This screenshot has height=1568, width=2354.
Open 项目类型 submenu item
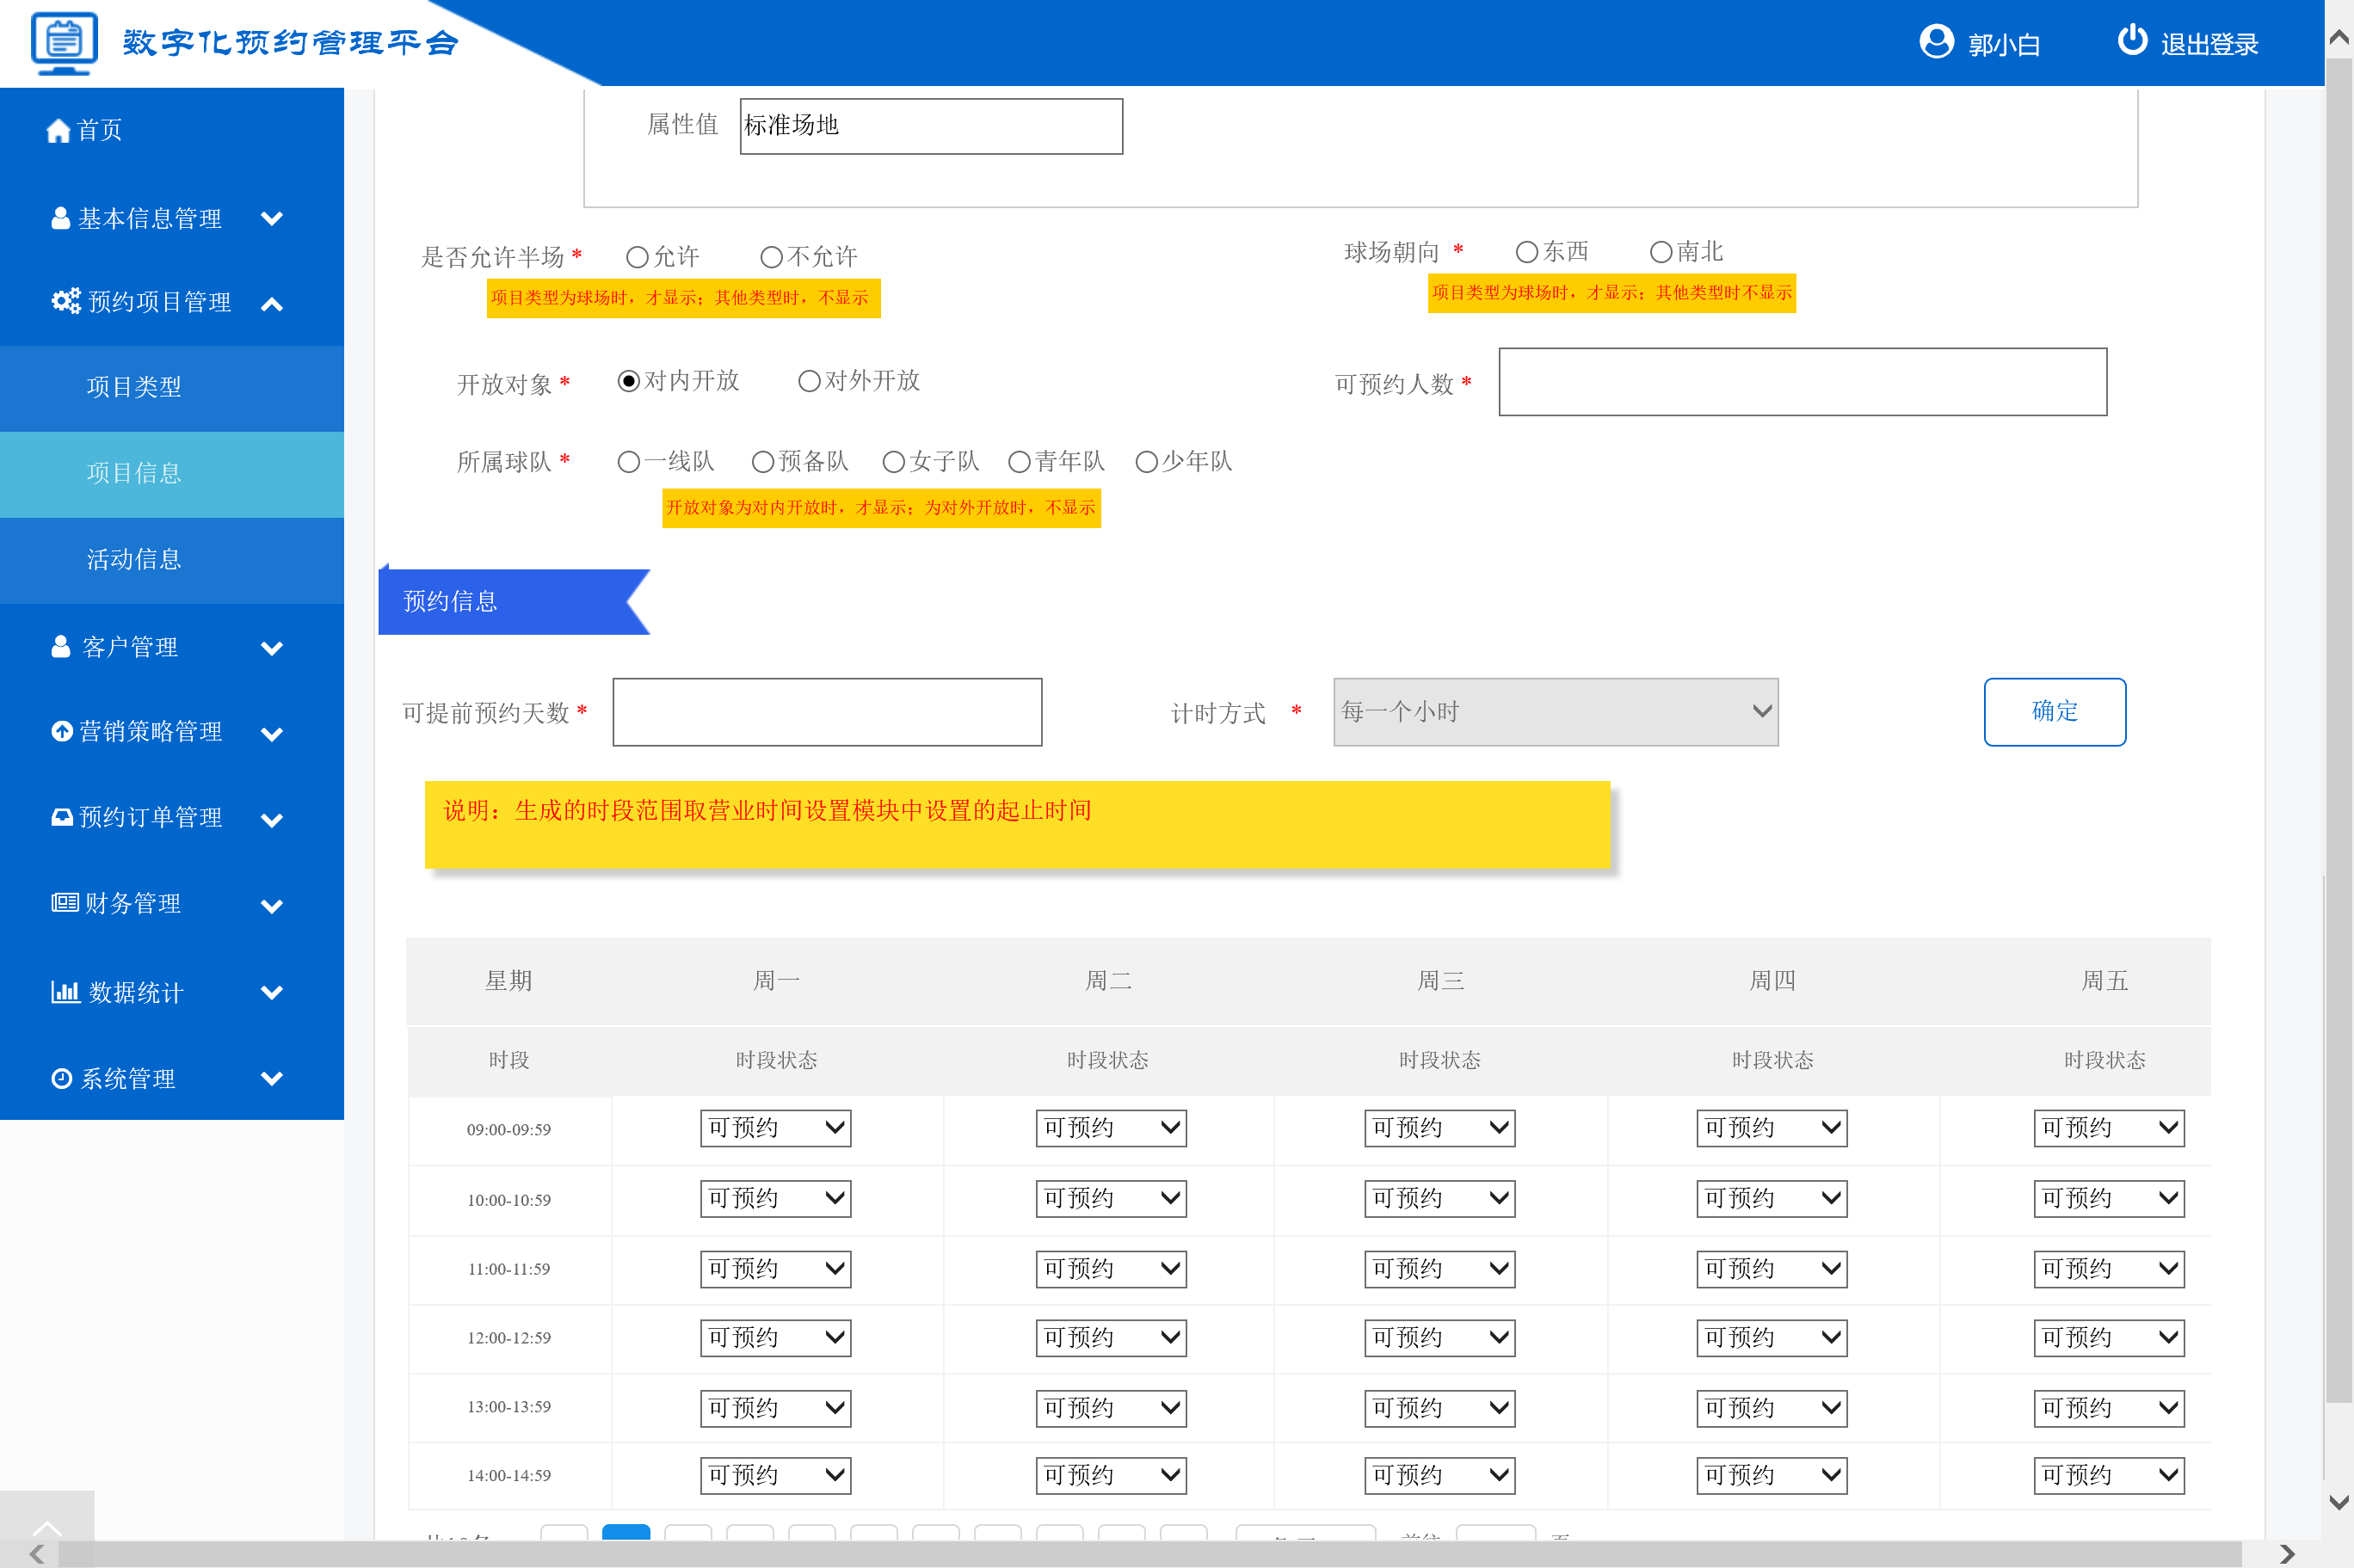[172, 388]
